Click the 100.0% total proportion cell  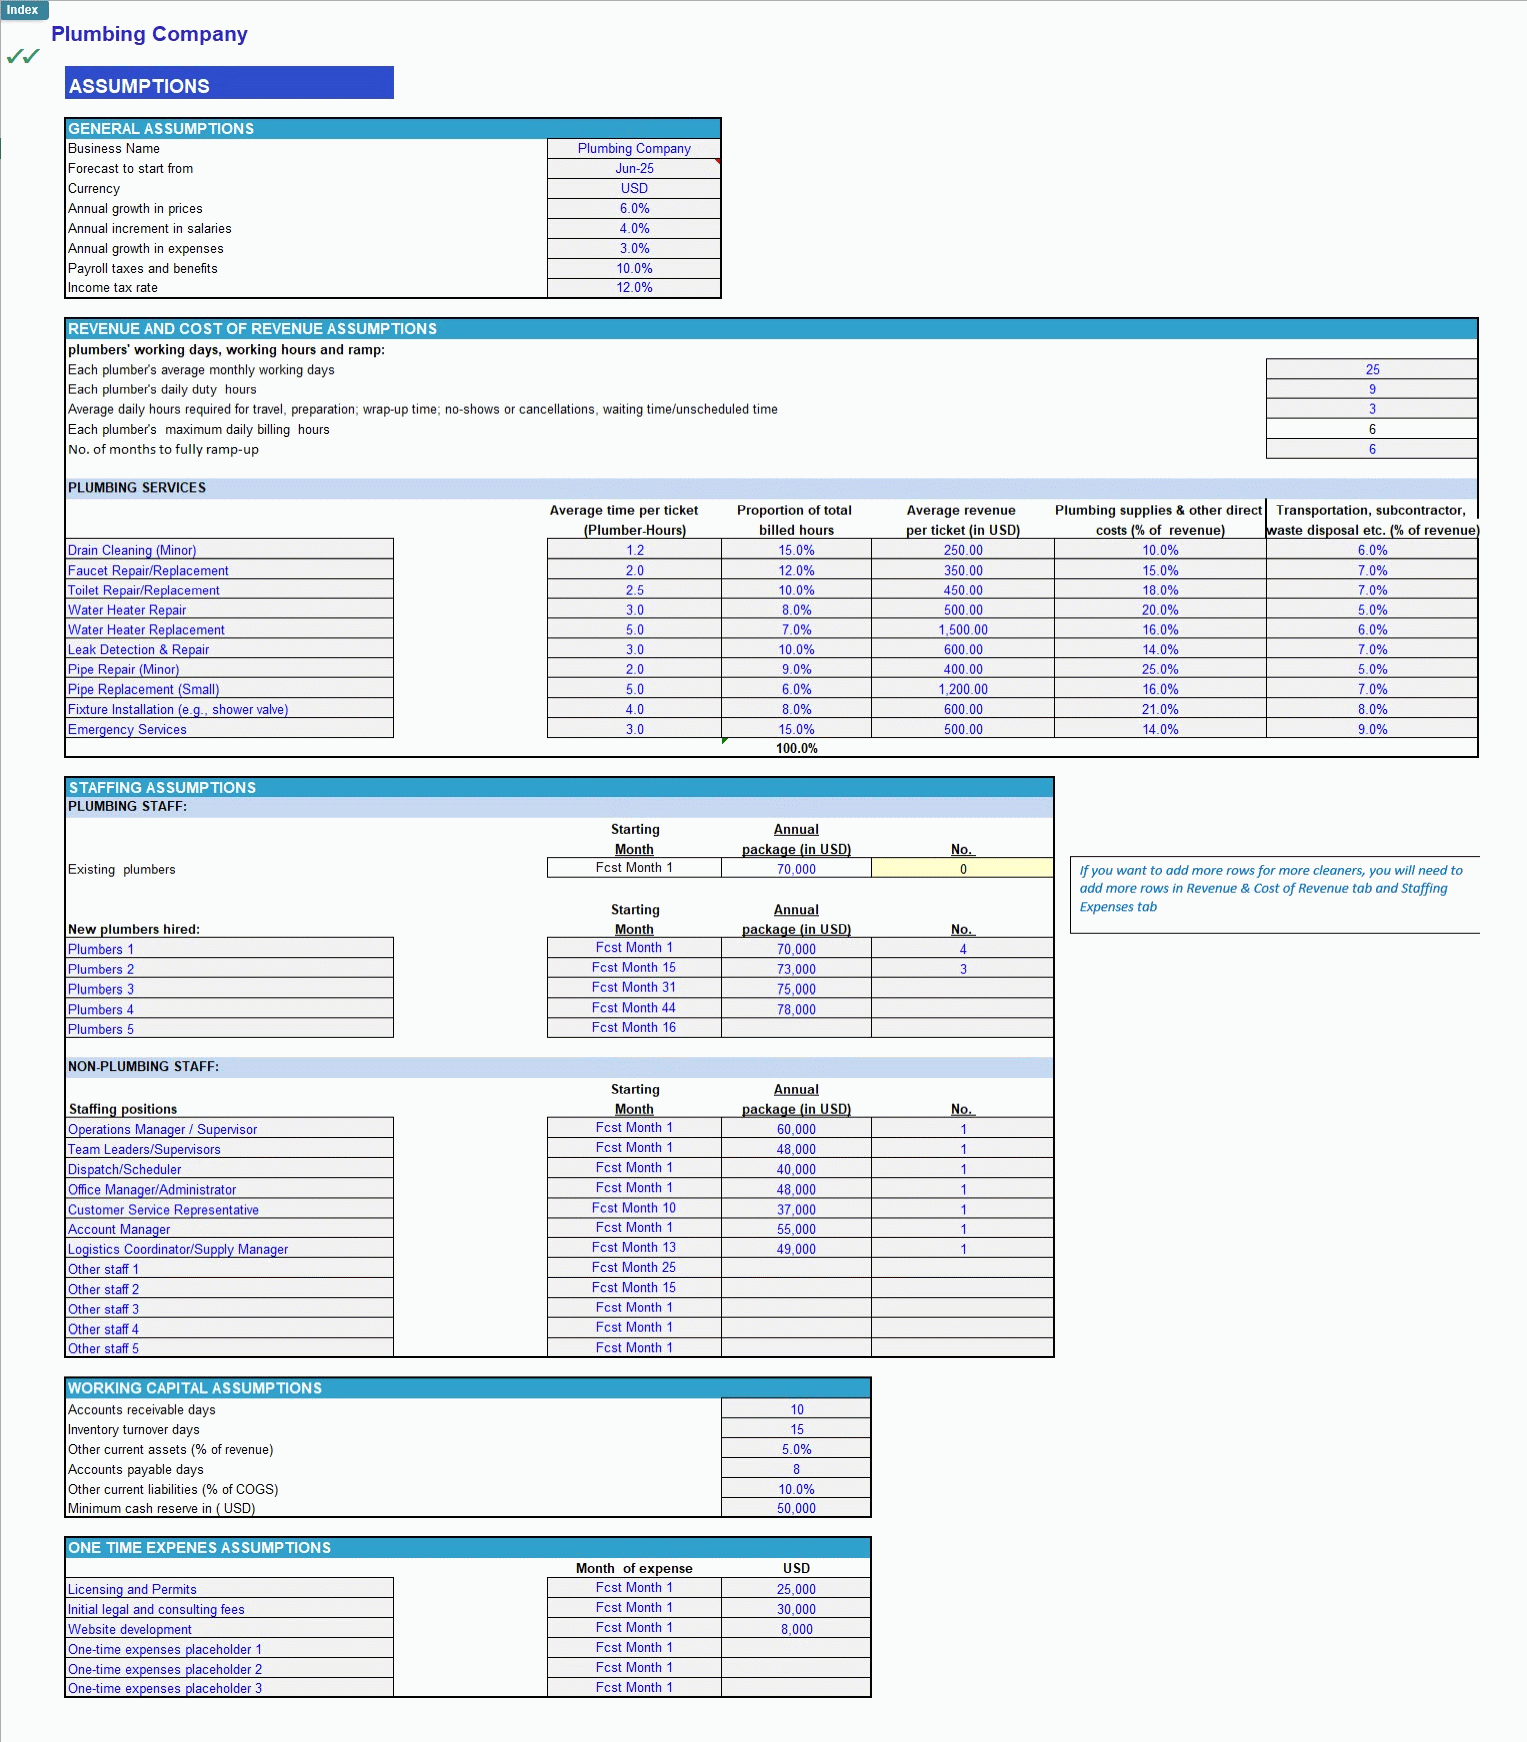[796, 748]
